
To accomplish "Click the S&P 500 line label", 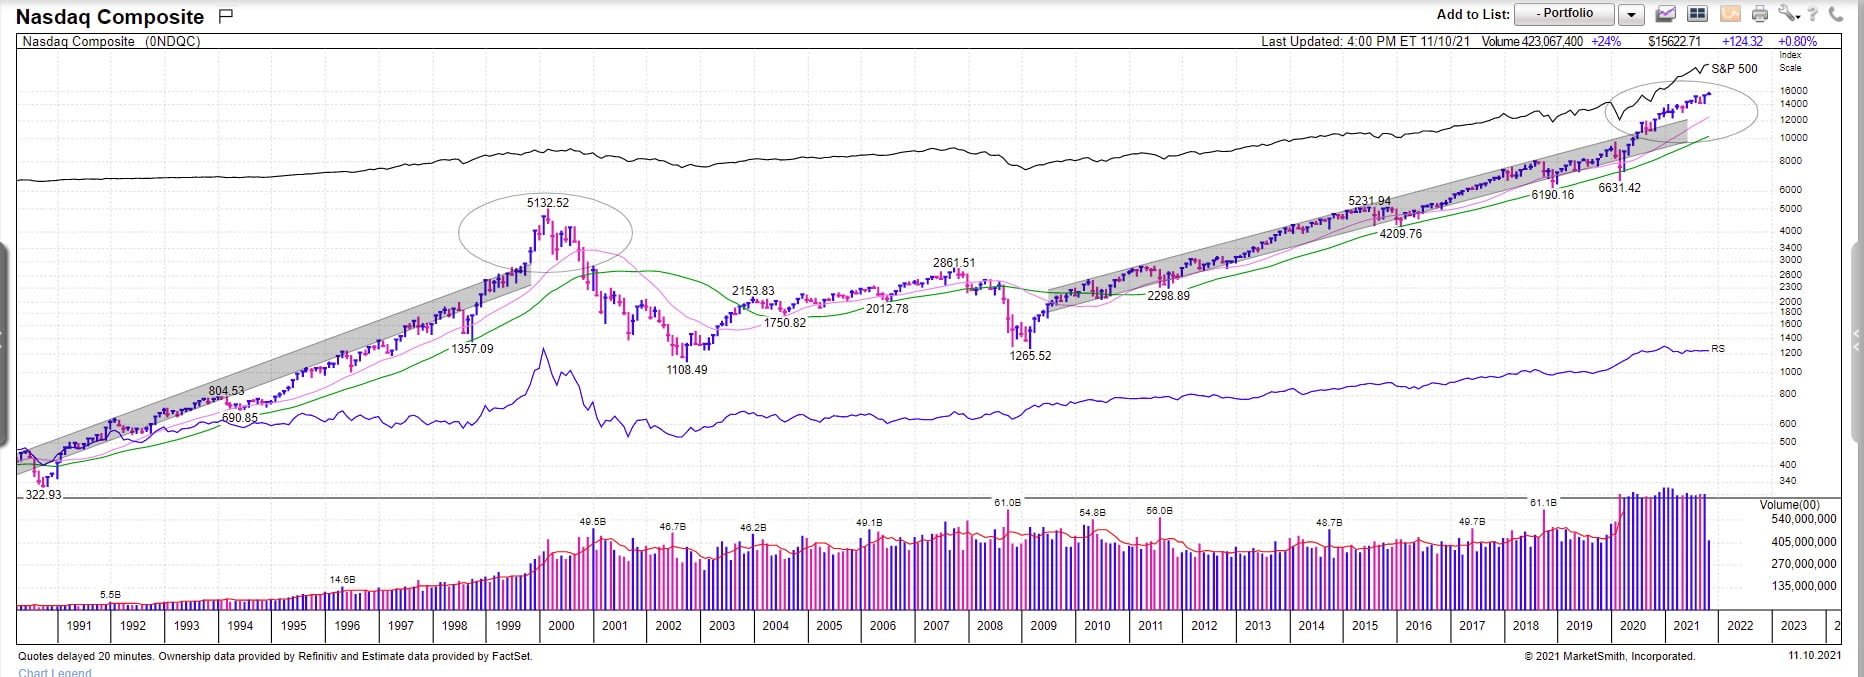I will coord(1734,69).
